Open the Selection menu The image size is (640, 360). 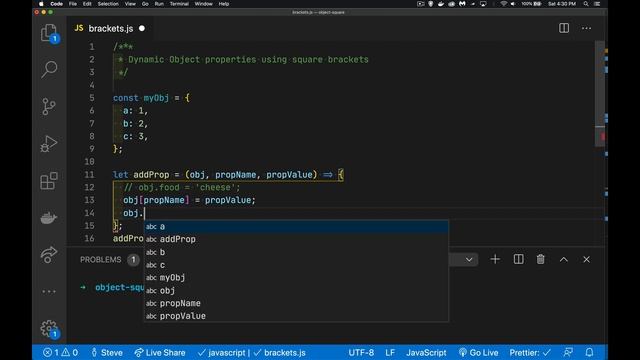pos(108,4)
